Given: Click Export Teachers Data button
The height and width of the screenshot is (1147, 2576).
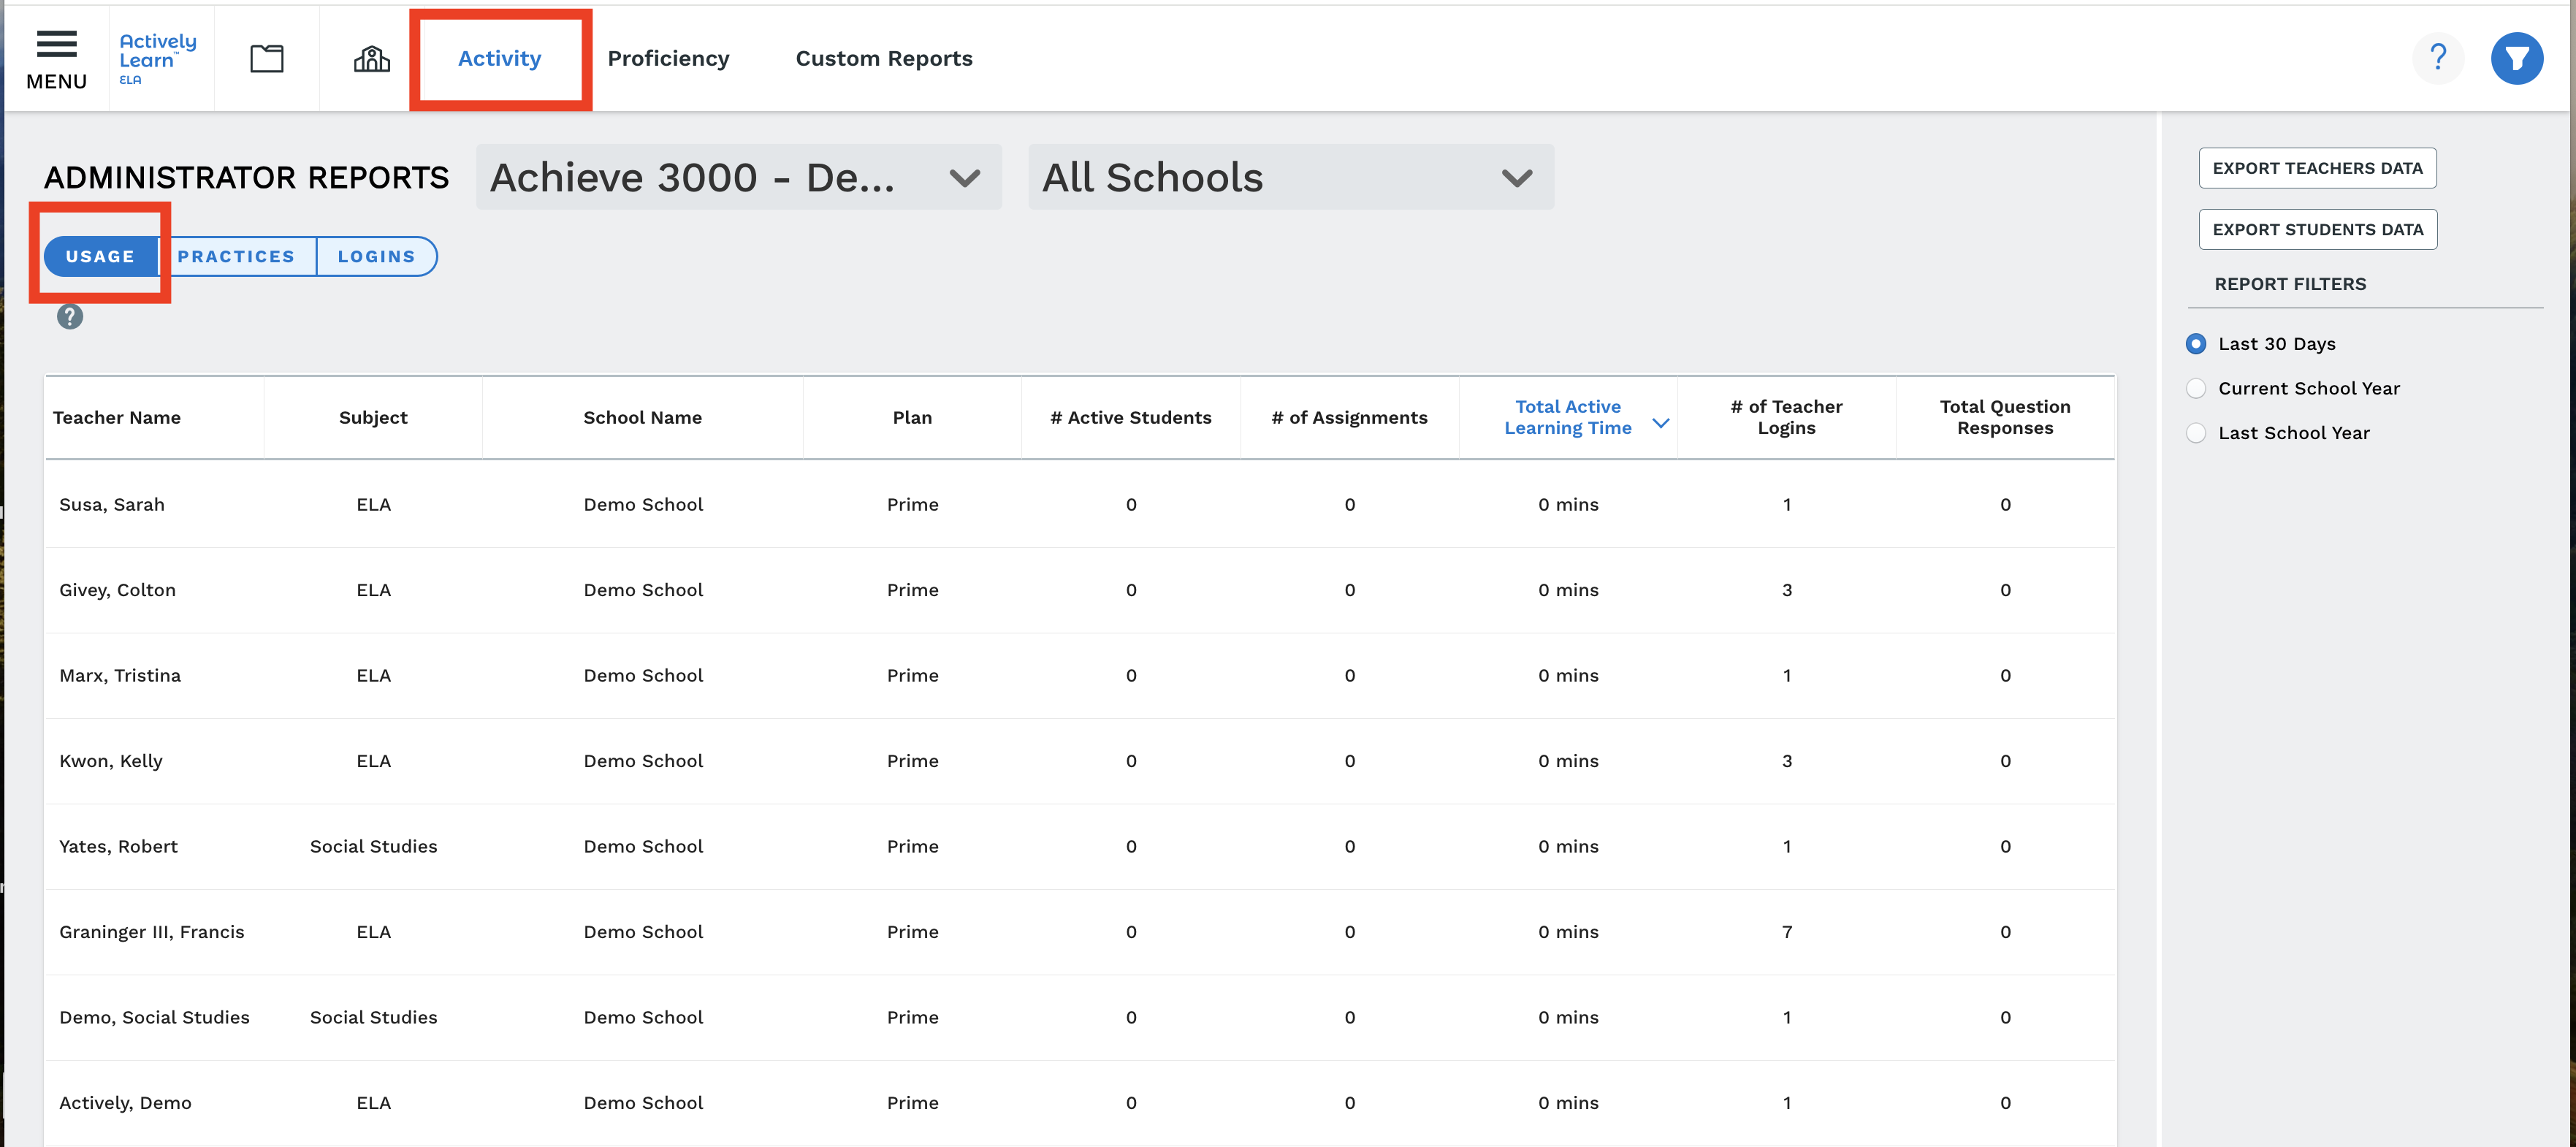Looking at the screenshot, I should [2317, 168].
